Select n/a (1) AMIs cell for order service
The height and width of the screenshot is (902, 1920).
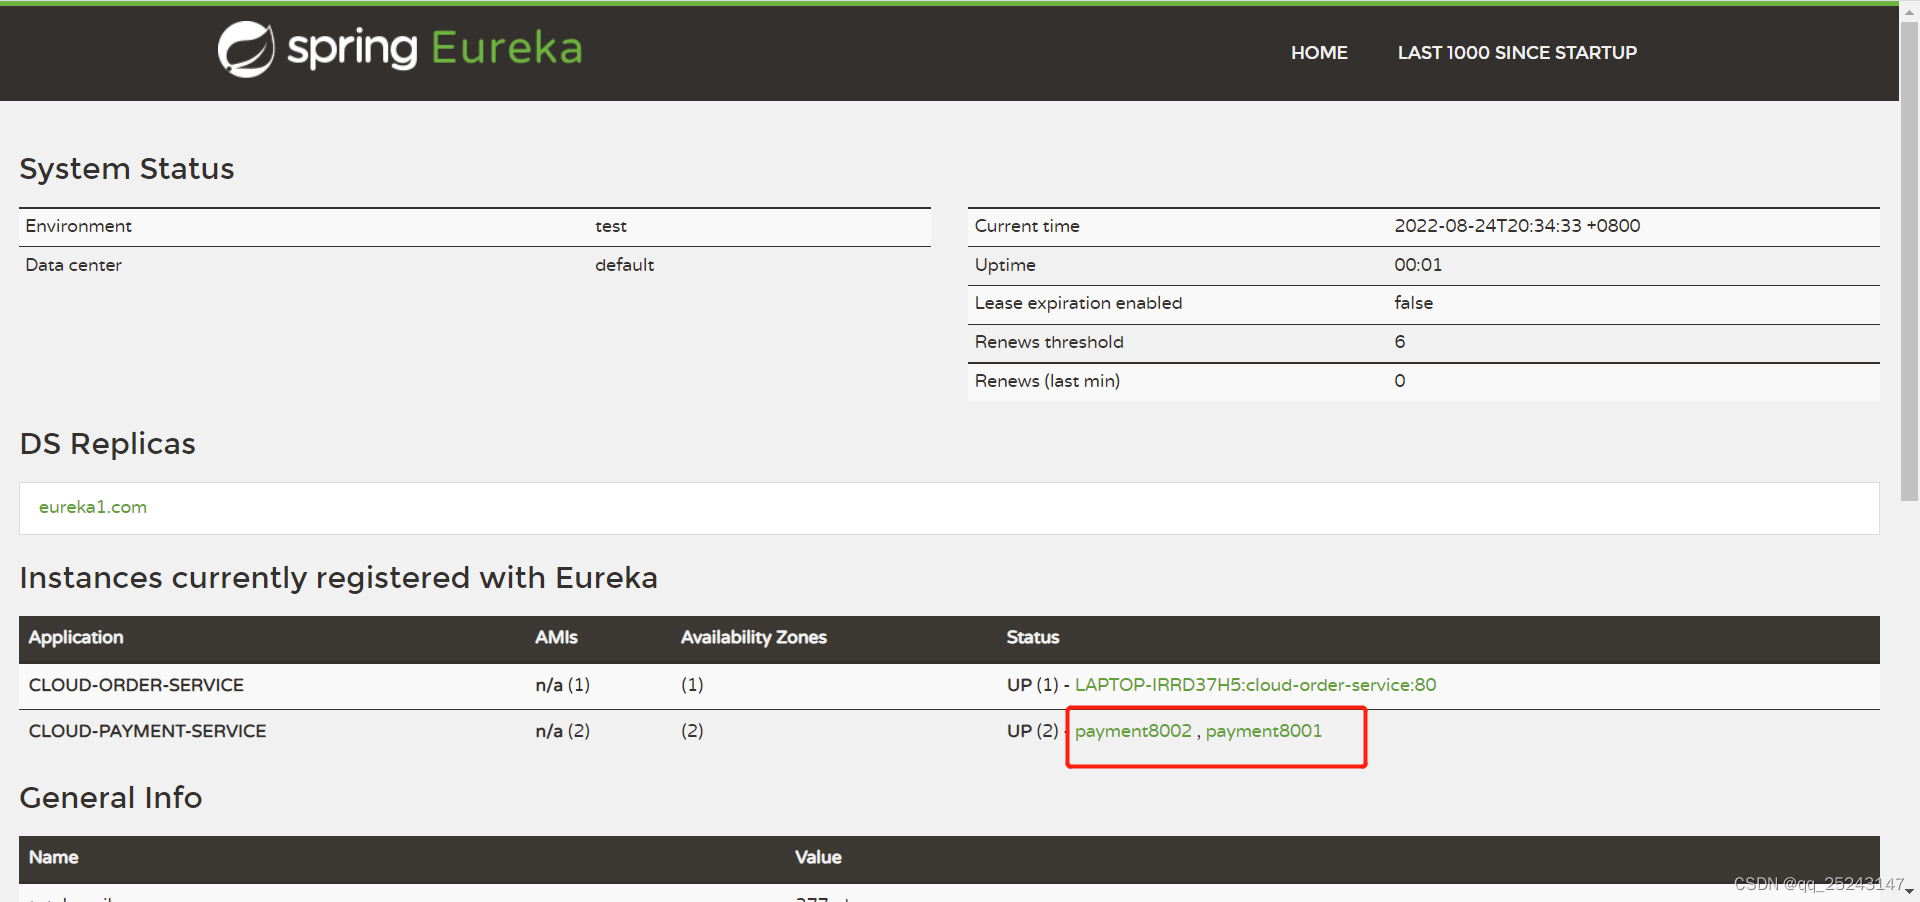(x=563, y=685)
